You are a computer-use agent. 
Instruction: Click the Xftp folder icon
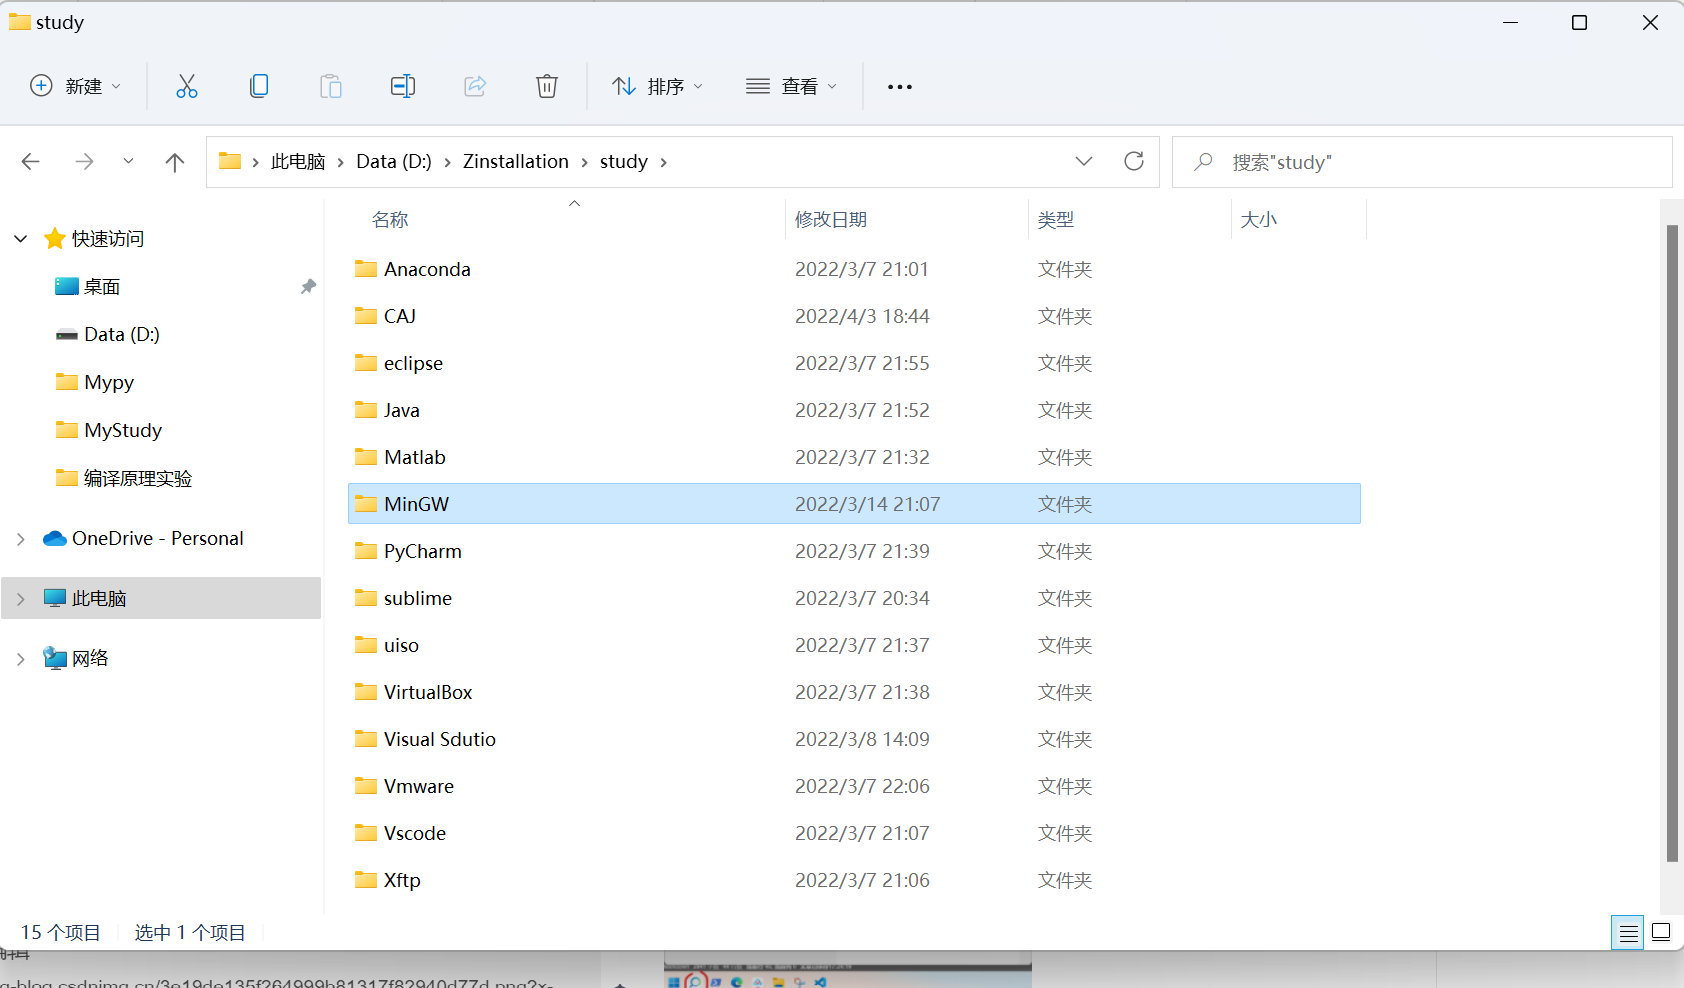[x=366, y=880]
